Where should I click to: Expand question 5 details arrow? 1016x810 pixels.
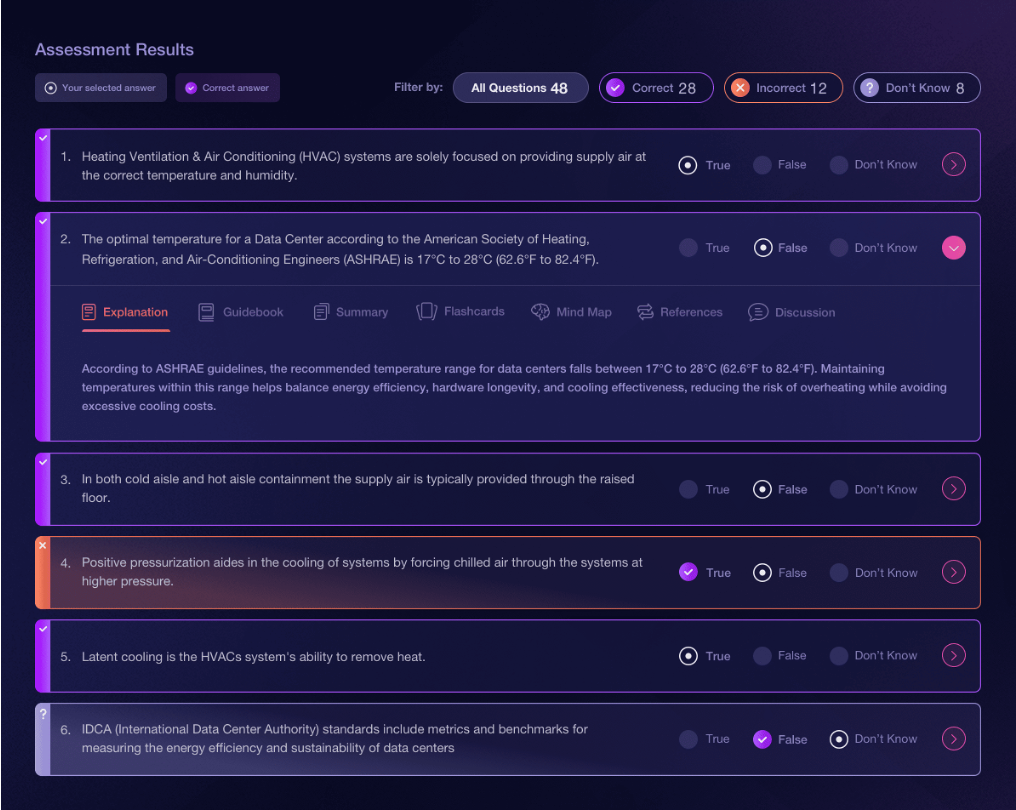click(x=954, y=655)
